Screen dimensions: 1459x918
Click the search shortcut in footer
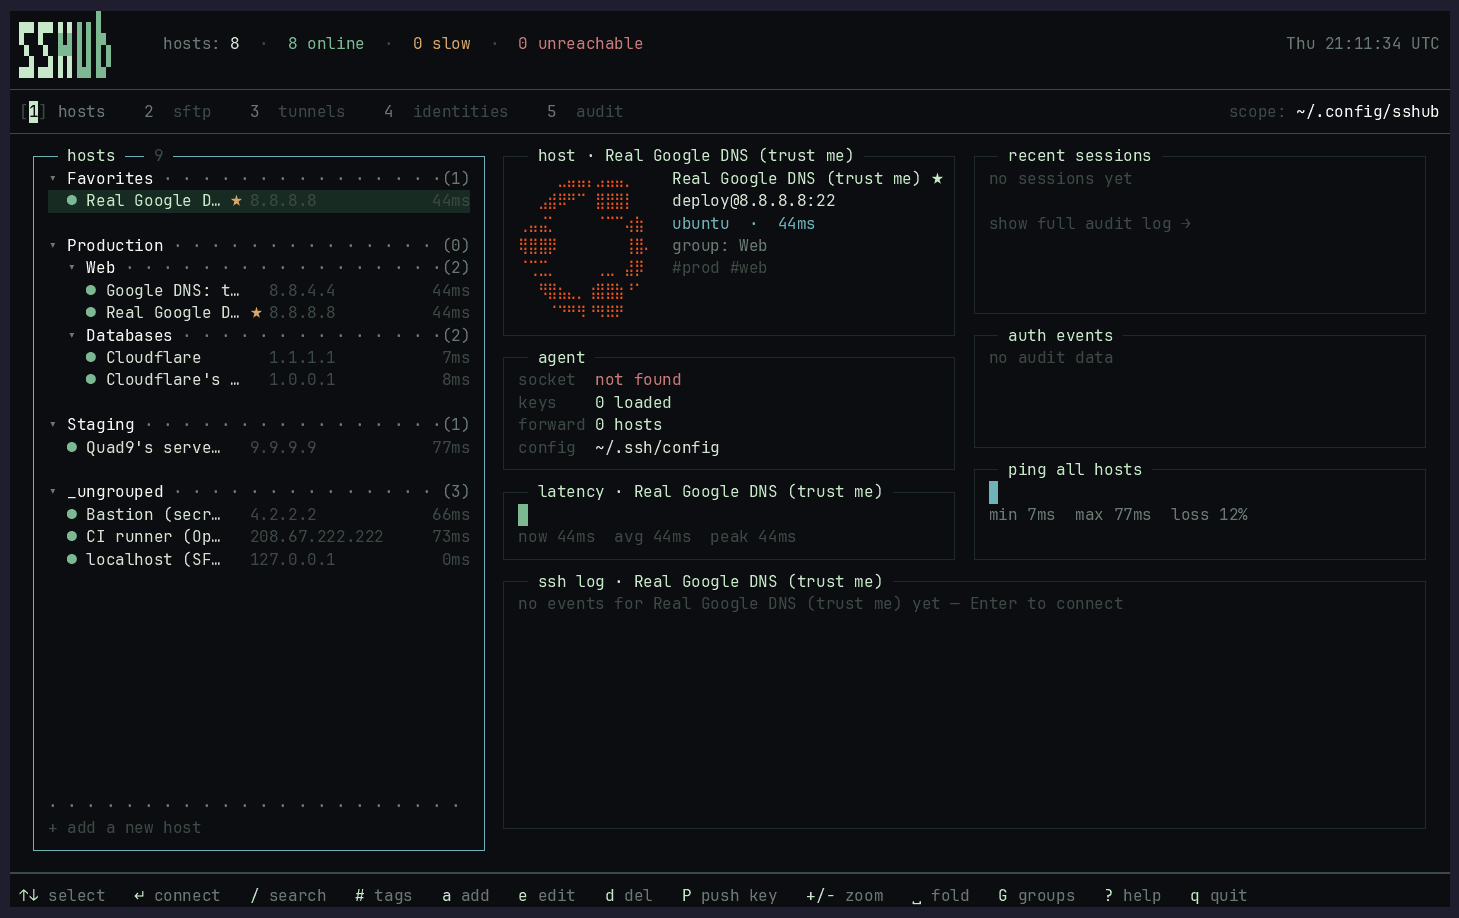pos(288,896)
